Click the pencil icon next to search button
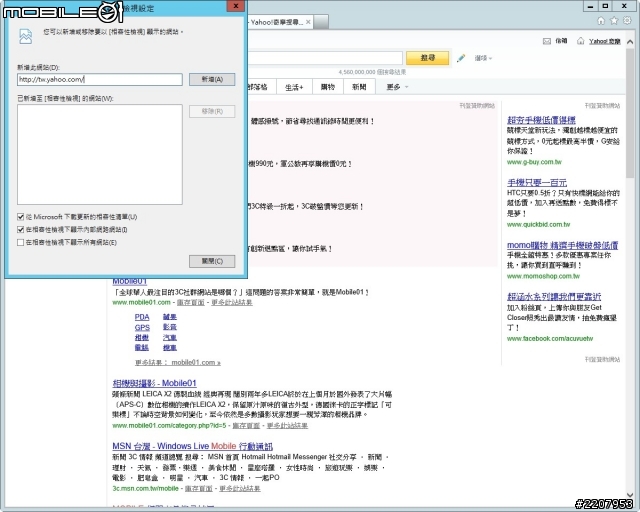The image size is (640, 512). [461, 58]
